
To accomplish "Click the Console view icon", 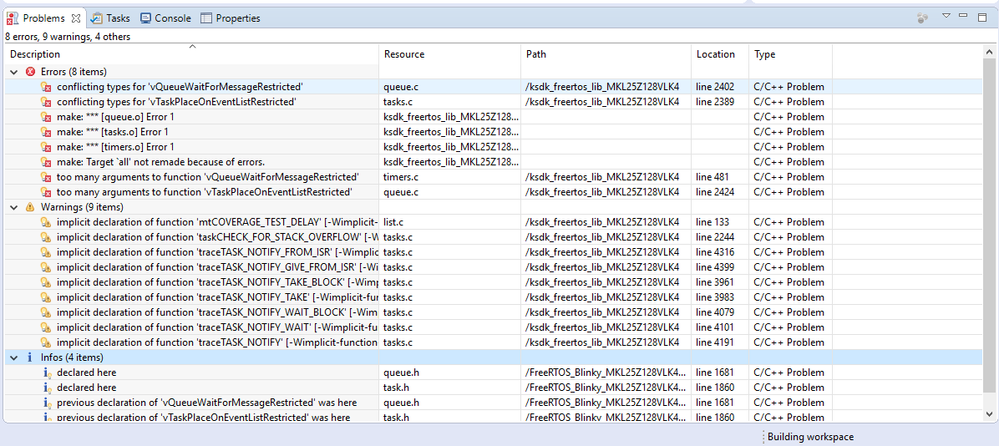I will tap(146, 18).
